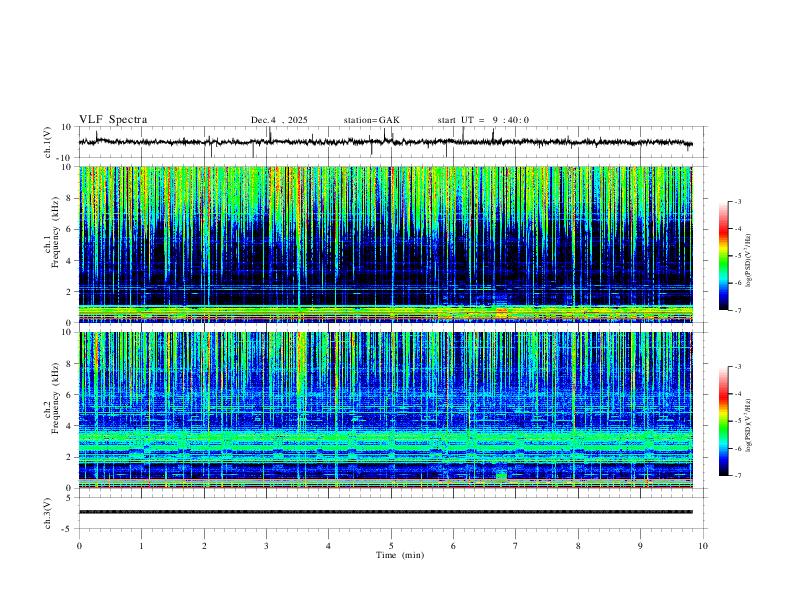
Task: Click the "4" kHz tick on ch.2 axis
Action: coord(69,426)
